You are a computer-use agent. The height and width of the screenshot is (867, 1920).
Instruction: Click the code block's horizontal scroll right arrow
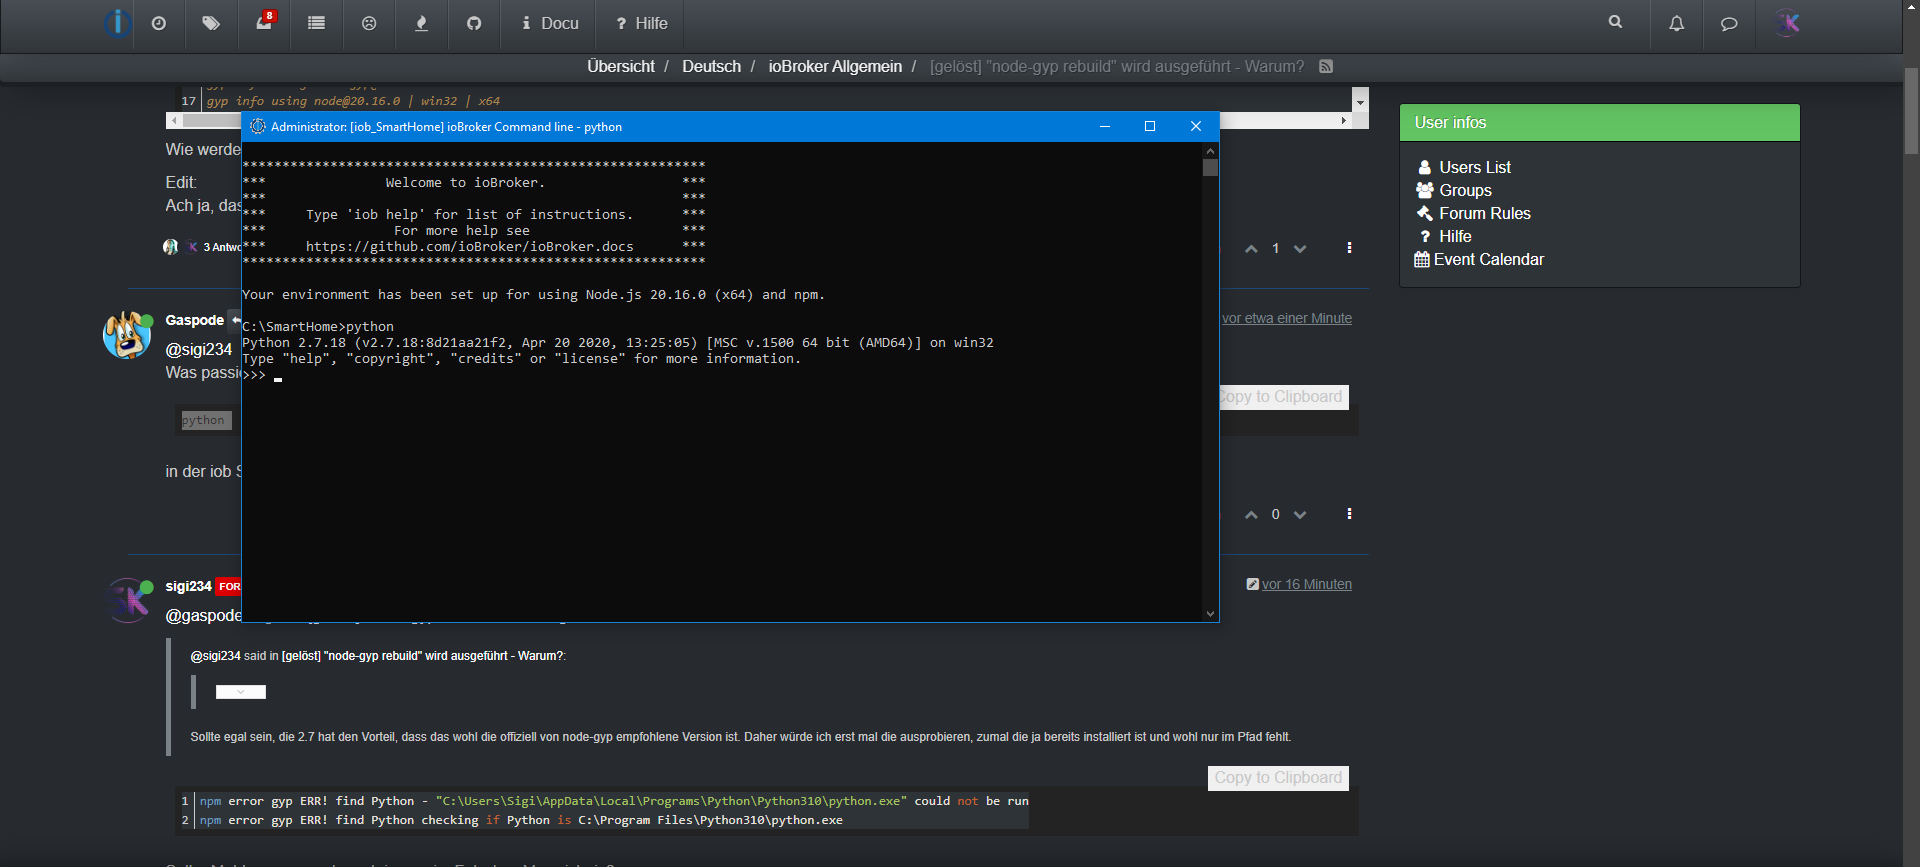coord(1343,120)
